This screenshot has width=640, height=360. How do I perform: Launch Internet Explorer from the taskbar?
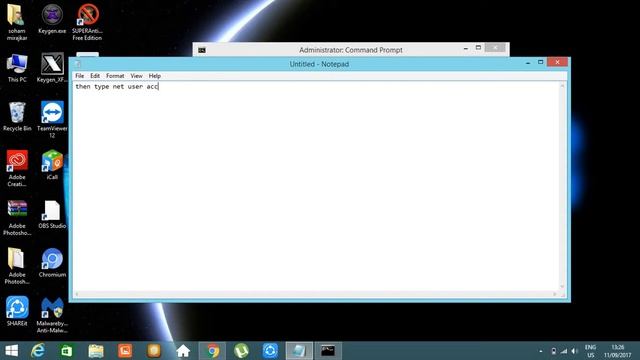tap(38, 351)
